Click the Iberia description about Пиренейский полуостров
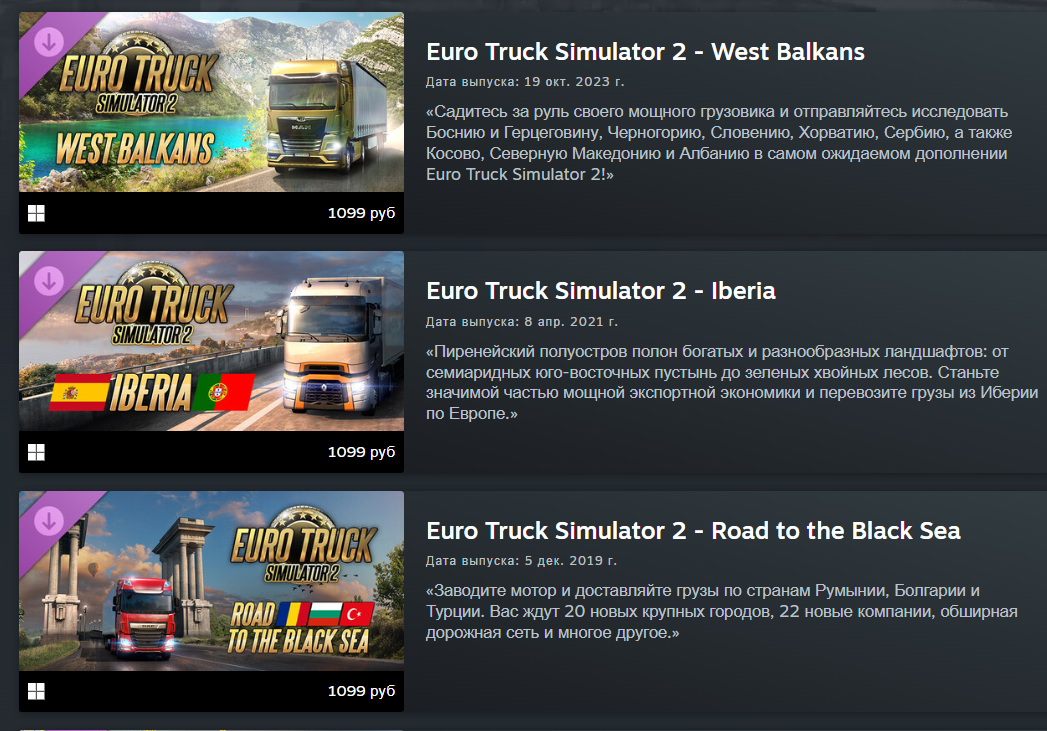1047x731 pixels. (x=732, y=383)
